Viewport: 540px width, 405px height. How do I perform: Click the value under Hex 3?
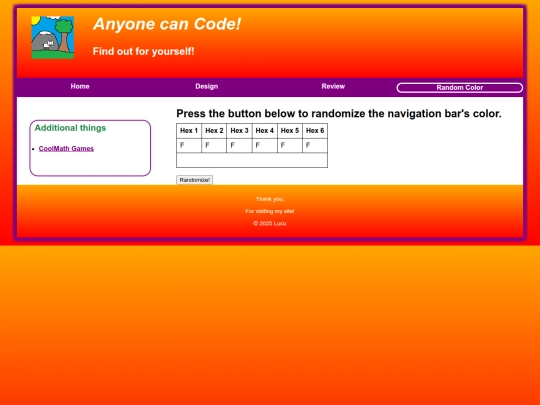click(239, 146)
